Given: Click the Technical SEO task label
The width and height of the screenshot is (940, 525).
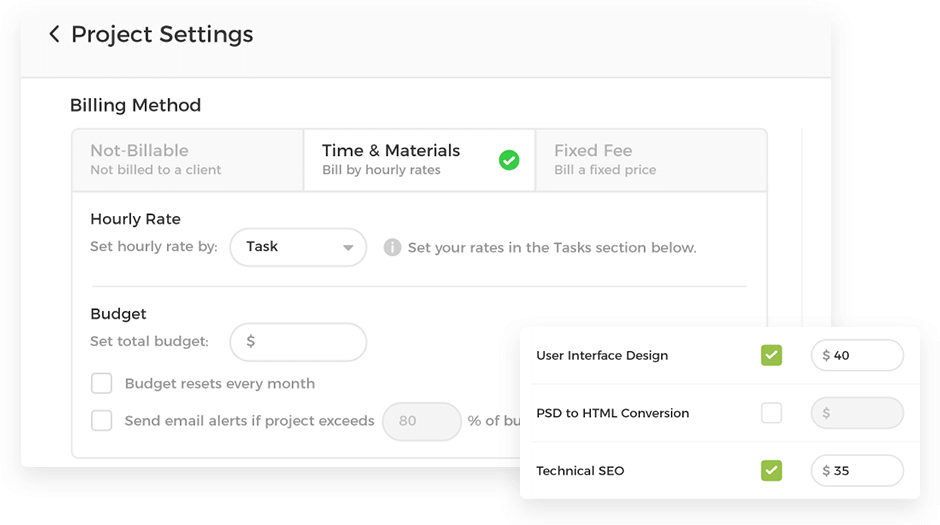Looking at the screenshot, I should point(580,471).
